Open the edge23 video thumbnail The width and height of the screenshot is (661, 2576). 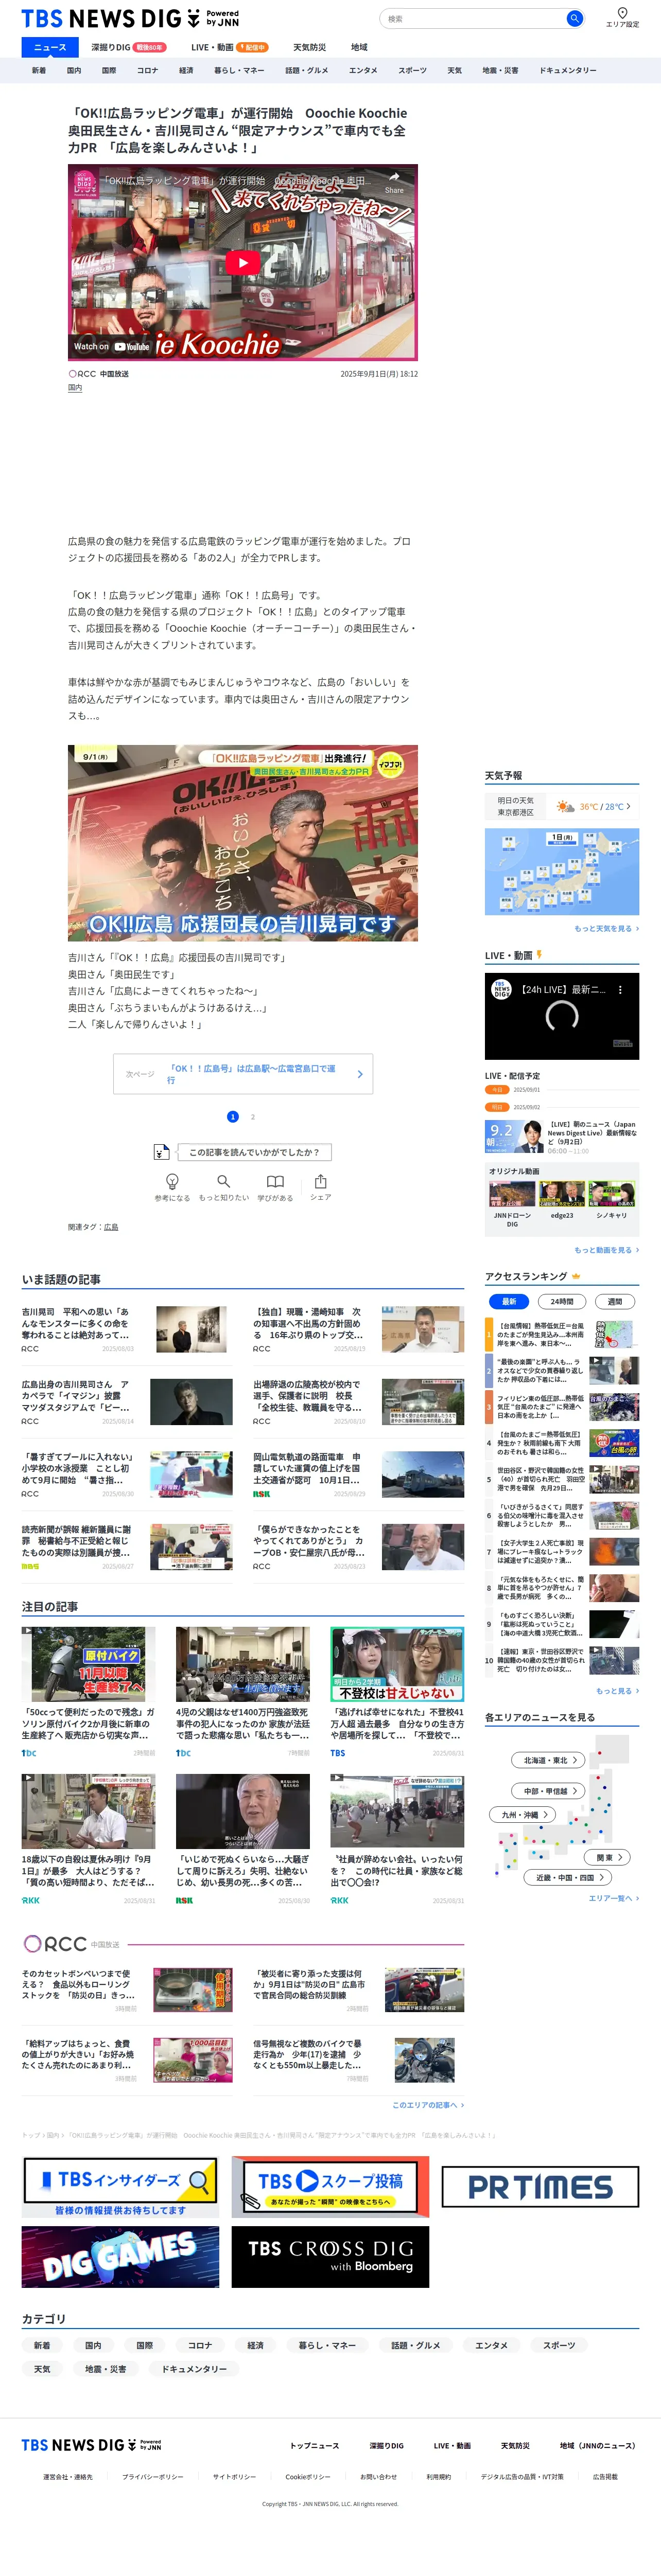[562, 1194]
